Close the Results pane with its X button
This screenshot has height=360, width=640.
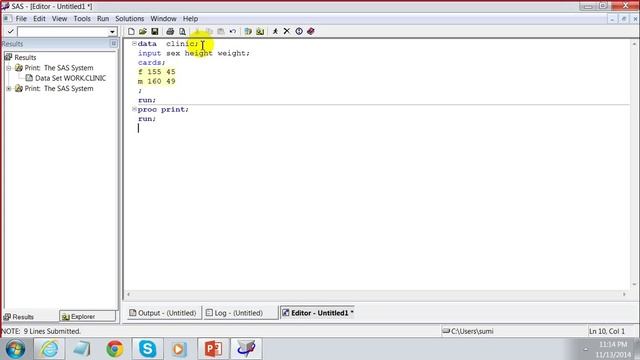tap(113, 44)
